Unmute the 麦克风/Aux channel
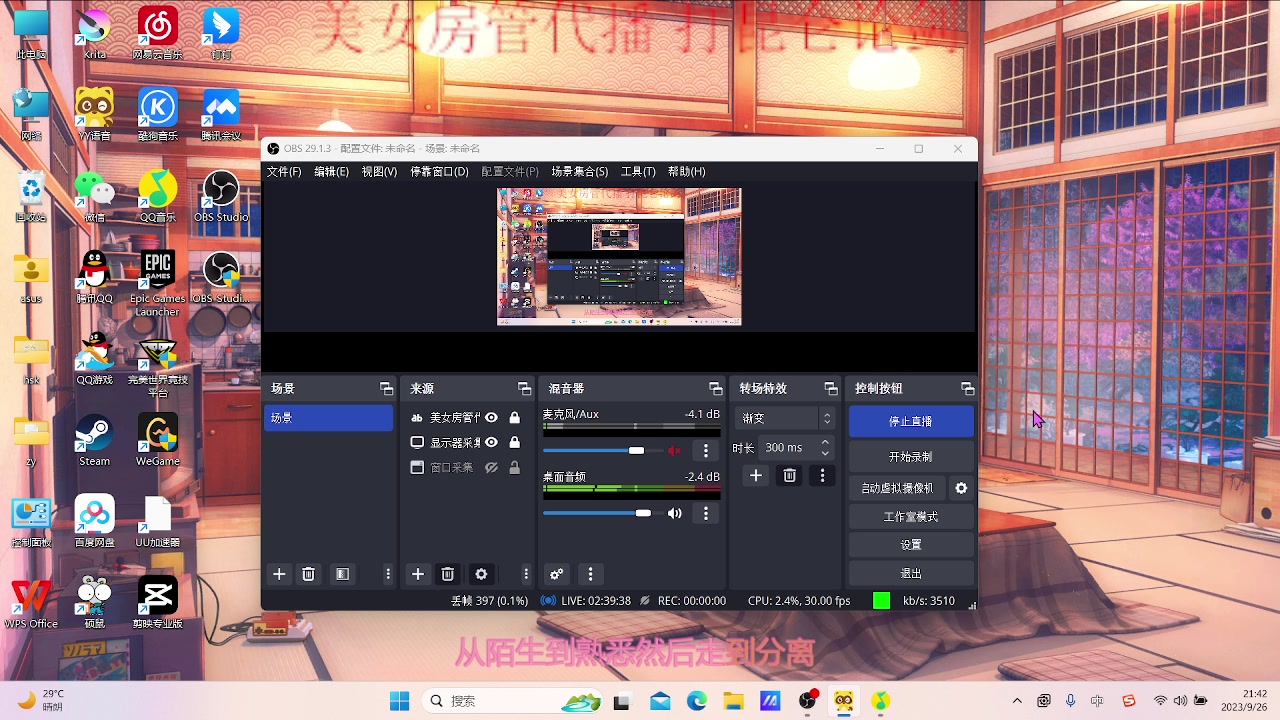 pos(675,451)
